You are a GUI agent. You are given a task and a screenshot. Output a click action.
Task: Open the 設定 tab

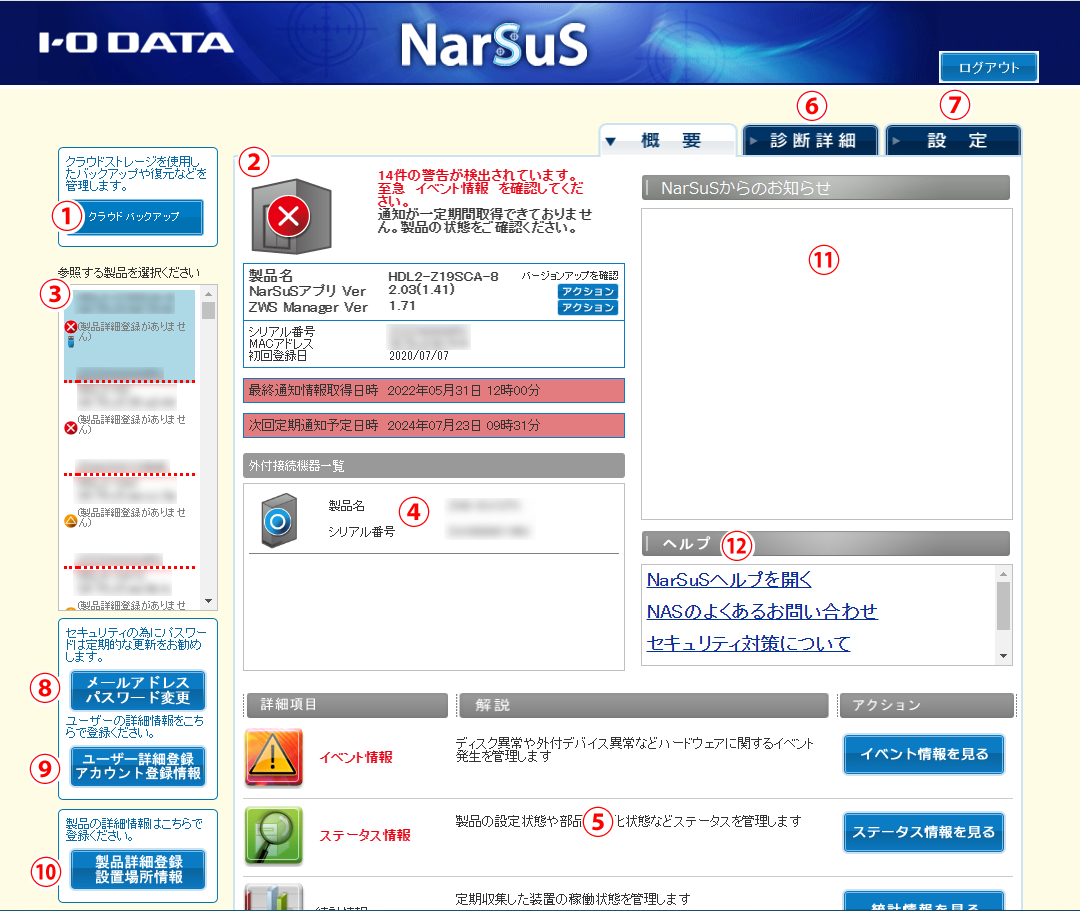953,140
